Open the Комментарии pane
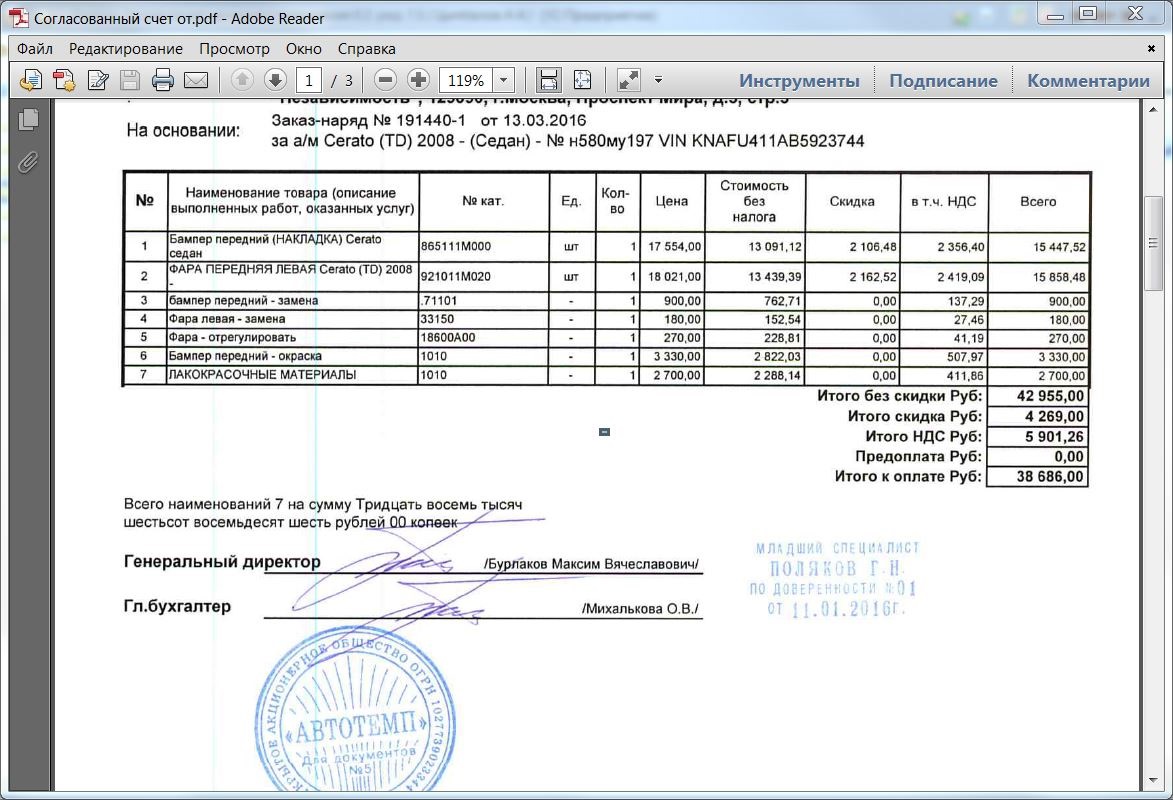 pos(1088,81)
